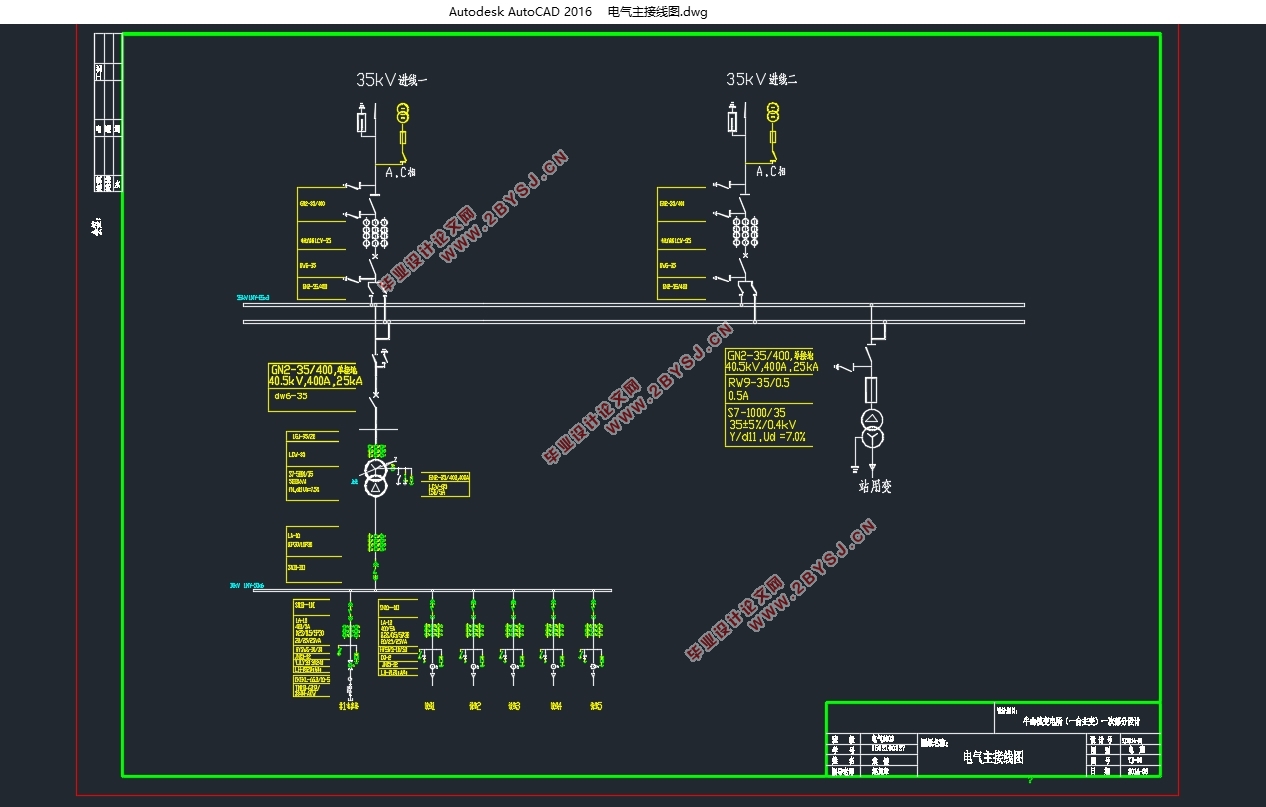Select the fuse symbol above the station transformer
Screen dimensions: 1266x807
click(x=872, y=390)
